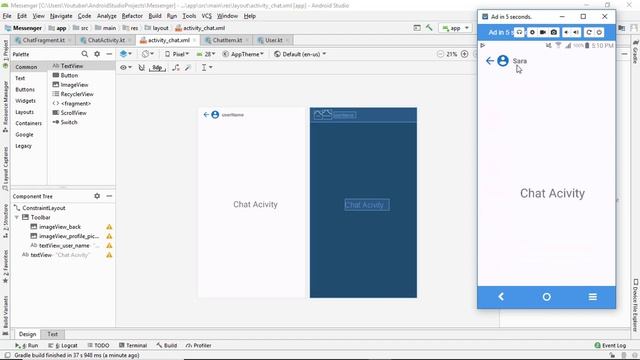Open AppTheme theme selector
The image size is (640, 360).
point(243,54)
